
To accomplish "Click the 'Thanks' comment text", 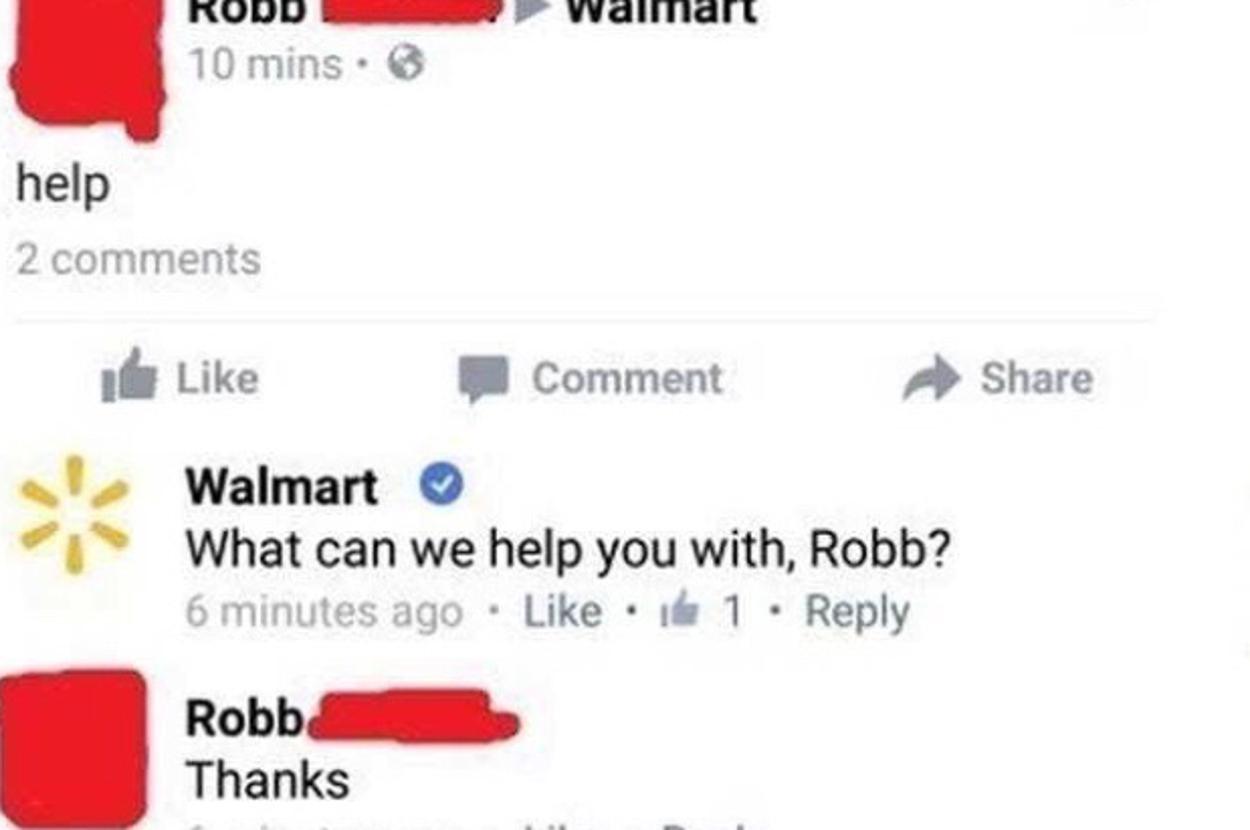I will coord(268,781).
